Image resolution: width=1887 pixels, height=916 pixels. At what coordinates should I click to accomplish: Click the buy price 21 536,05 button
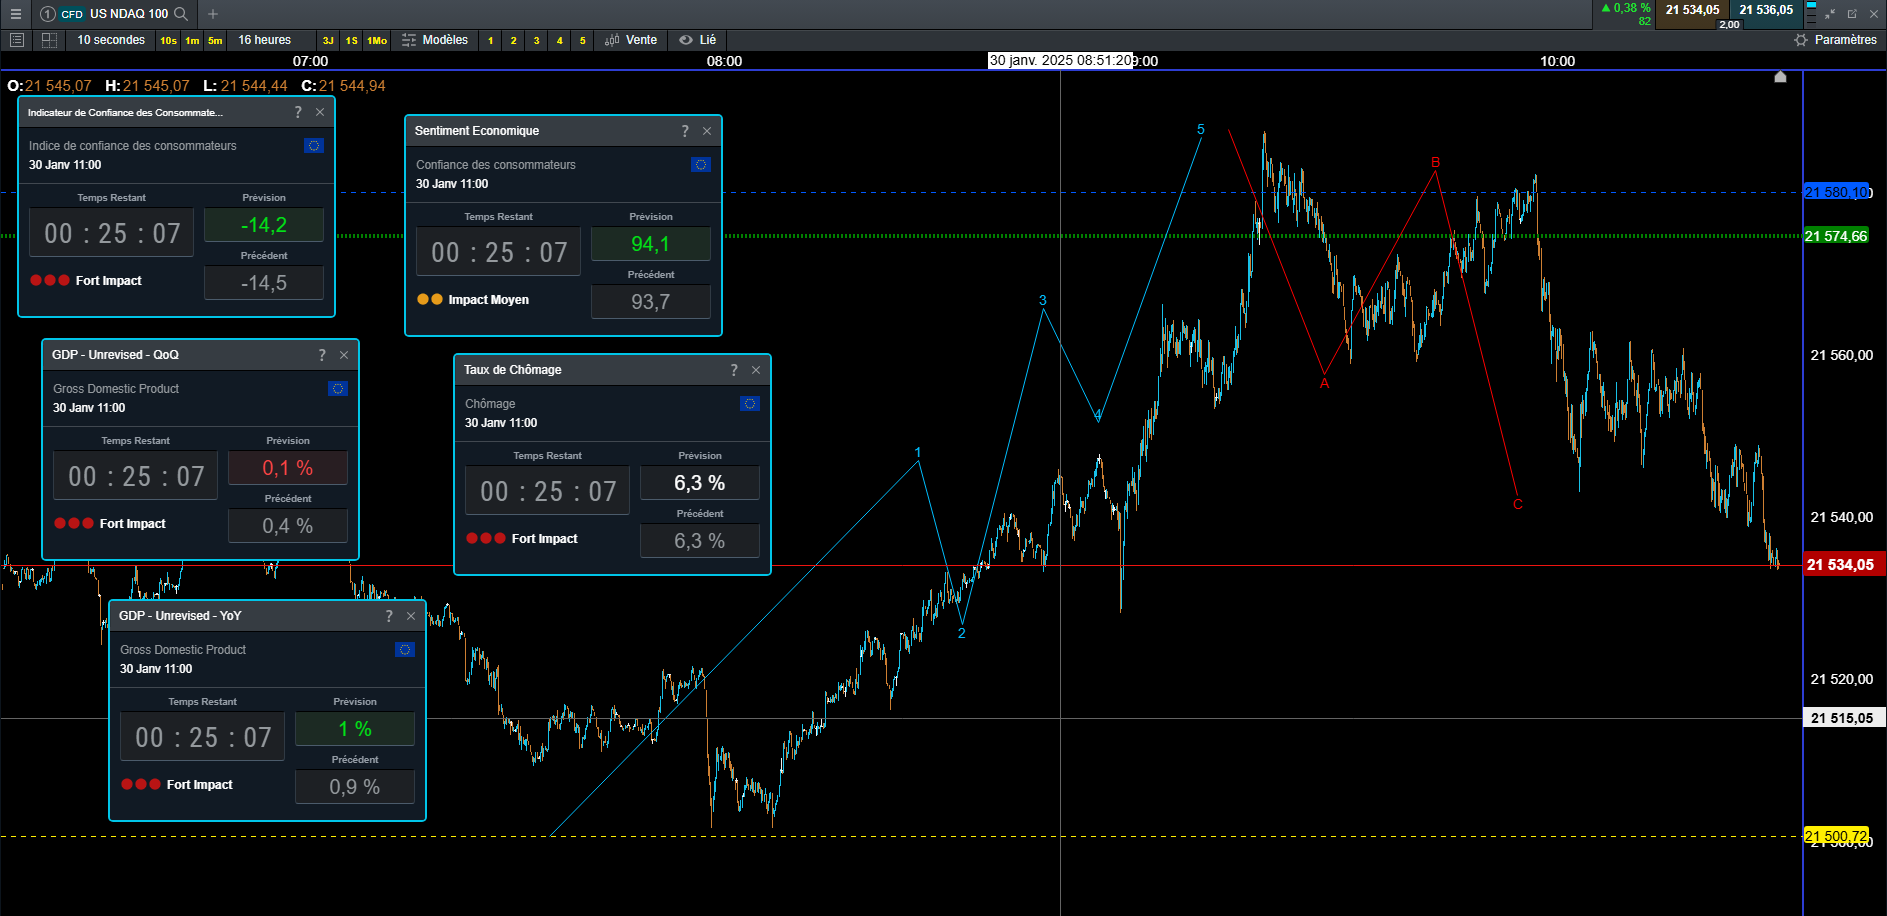click(x=1766, y=10)
